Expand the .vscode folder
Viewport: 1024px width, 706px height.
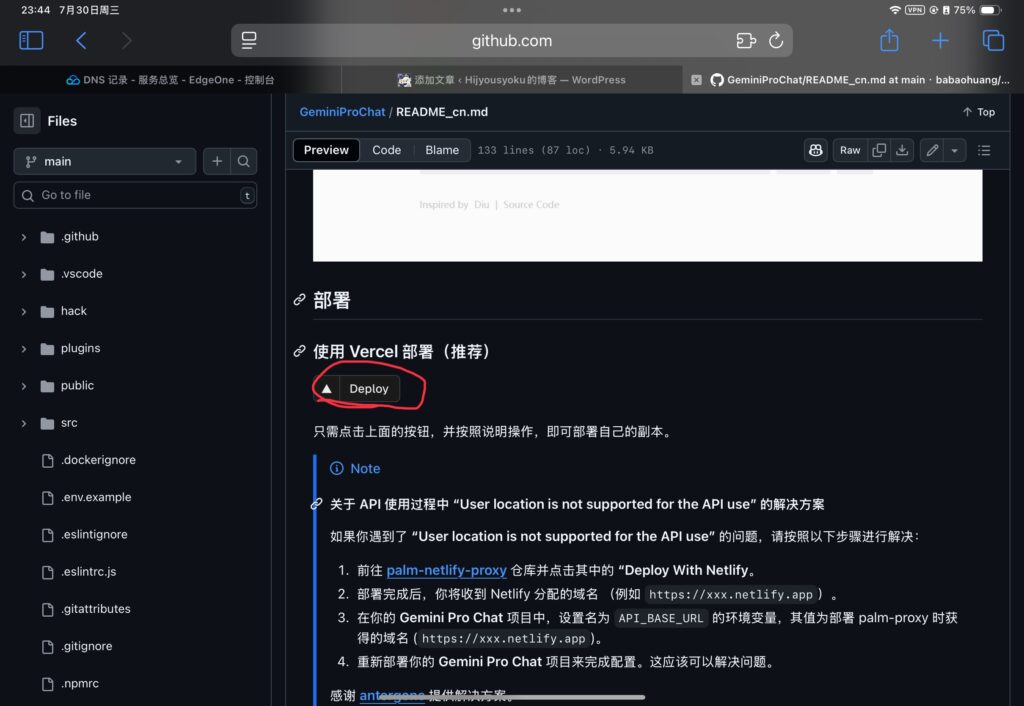tap(24, 274)
